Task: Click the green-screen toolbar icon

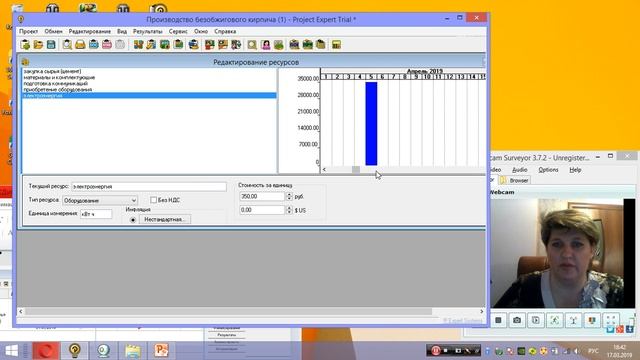Action: click(x=165, y=44)
